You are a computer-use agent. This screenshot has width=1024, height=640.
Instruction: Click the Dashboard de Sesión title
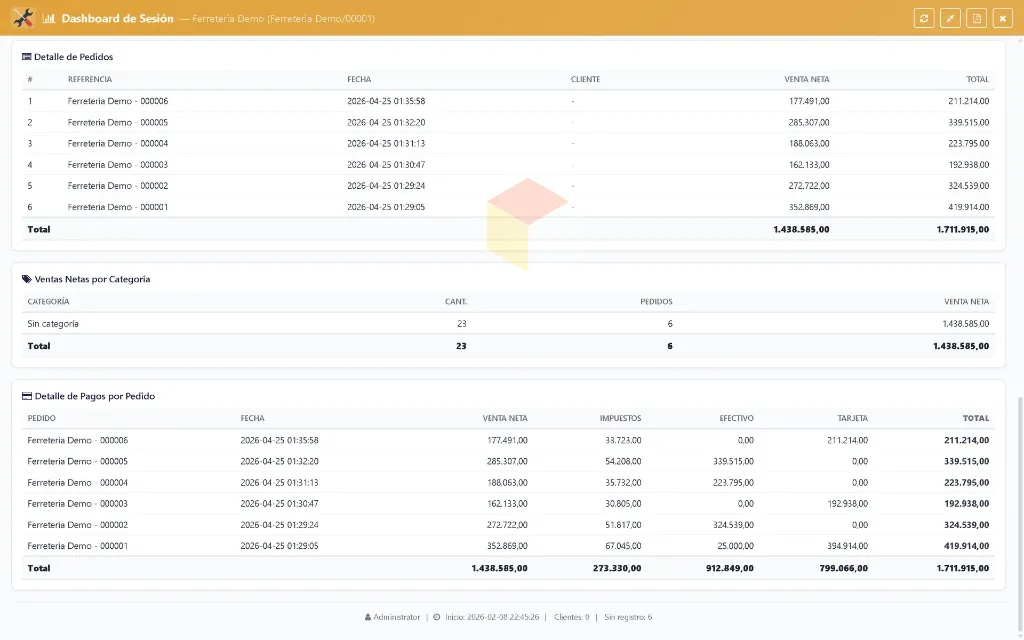tap(118, 18)
